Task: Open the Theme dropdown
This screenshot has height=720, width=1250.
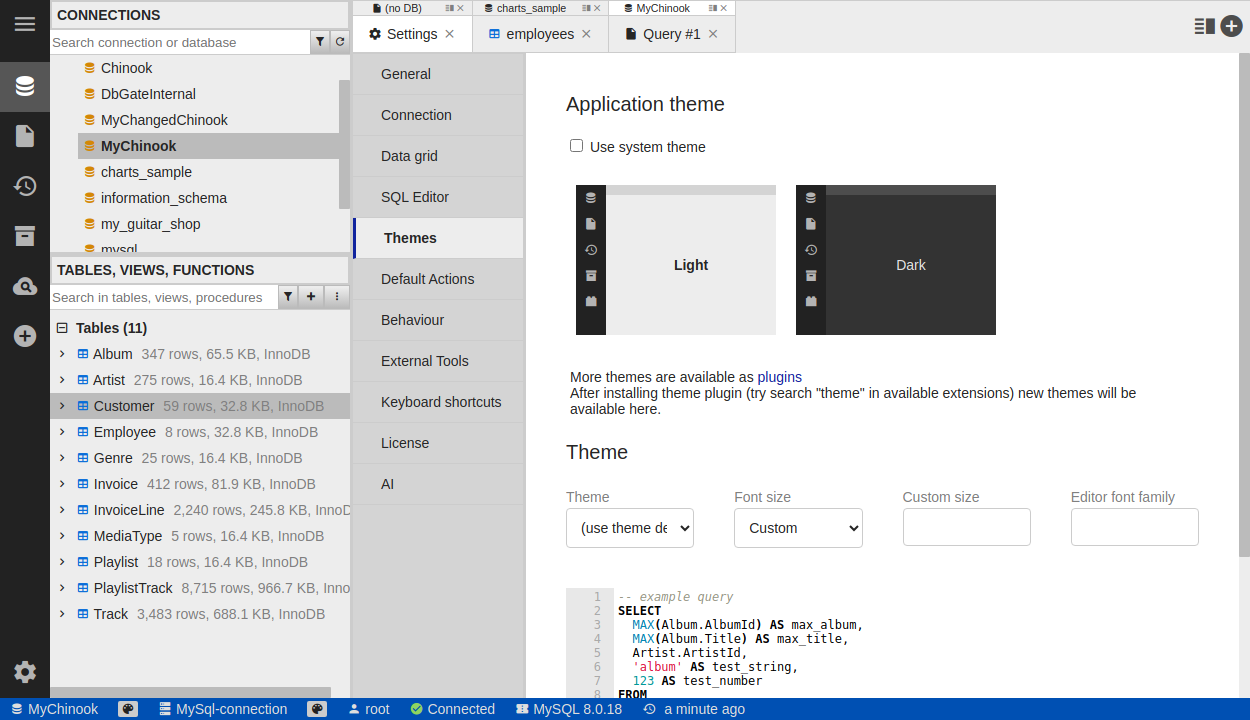Action: point(630,528)
